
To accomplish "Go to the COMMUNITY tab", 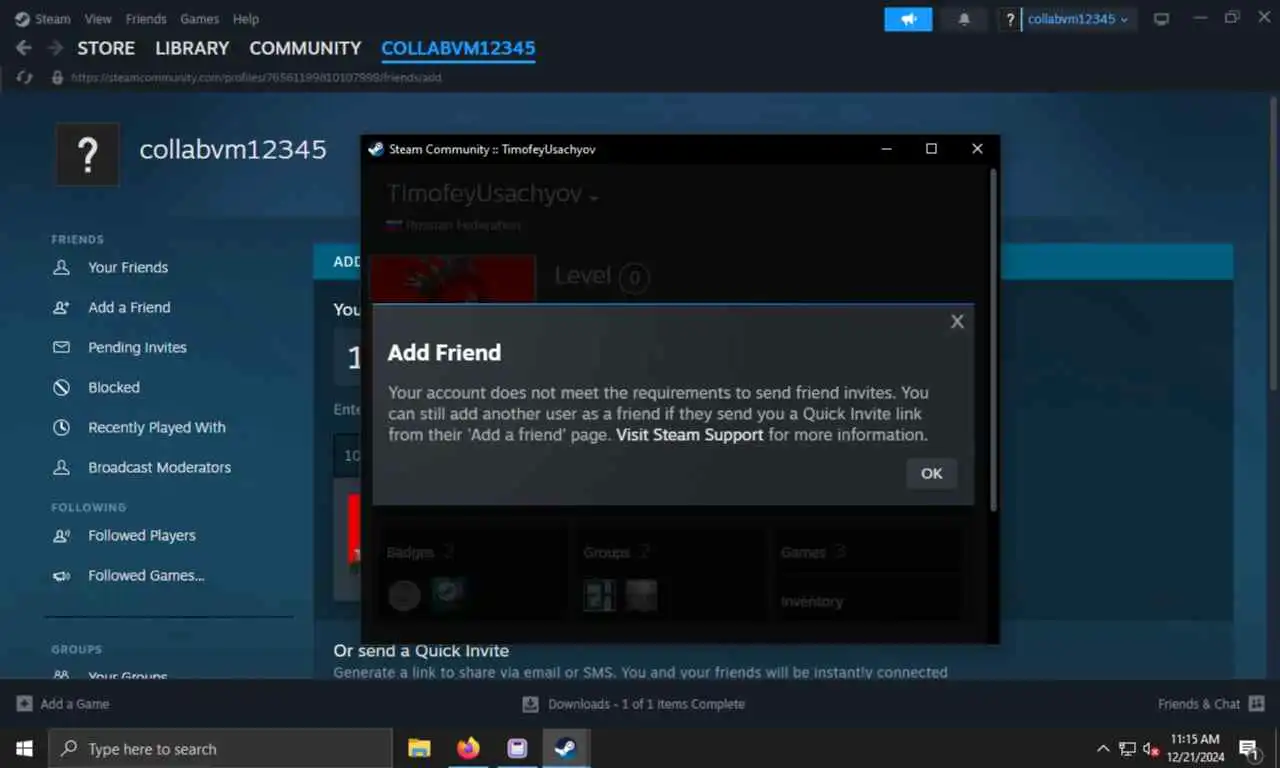I will pos(305,48).
